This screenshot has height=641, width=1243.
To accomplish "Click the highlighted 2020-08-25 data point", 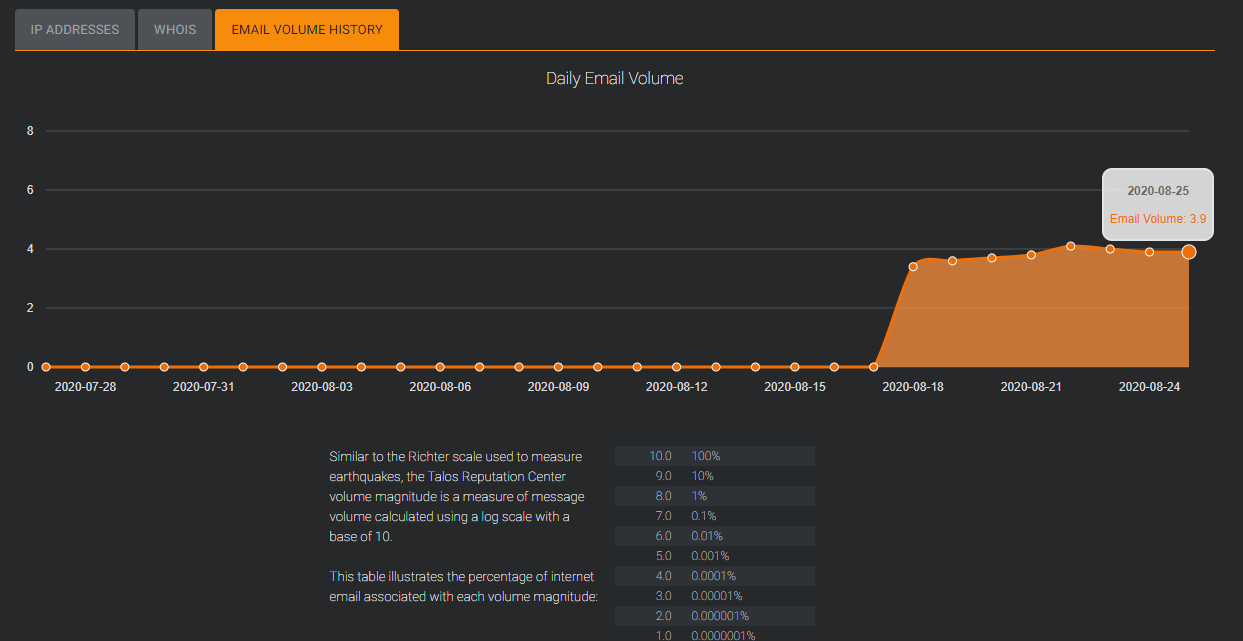I will [1189, 252].
